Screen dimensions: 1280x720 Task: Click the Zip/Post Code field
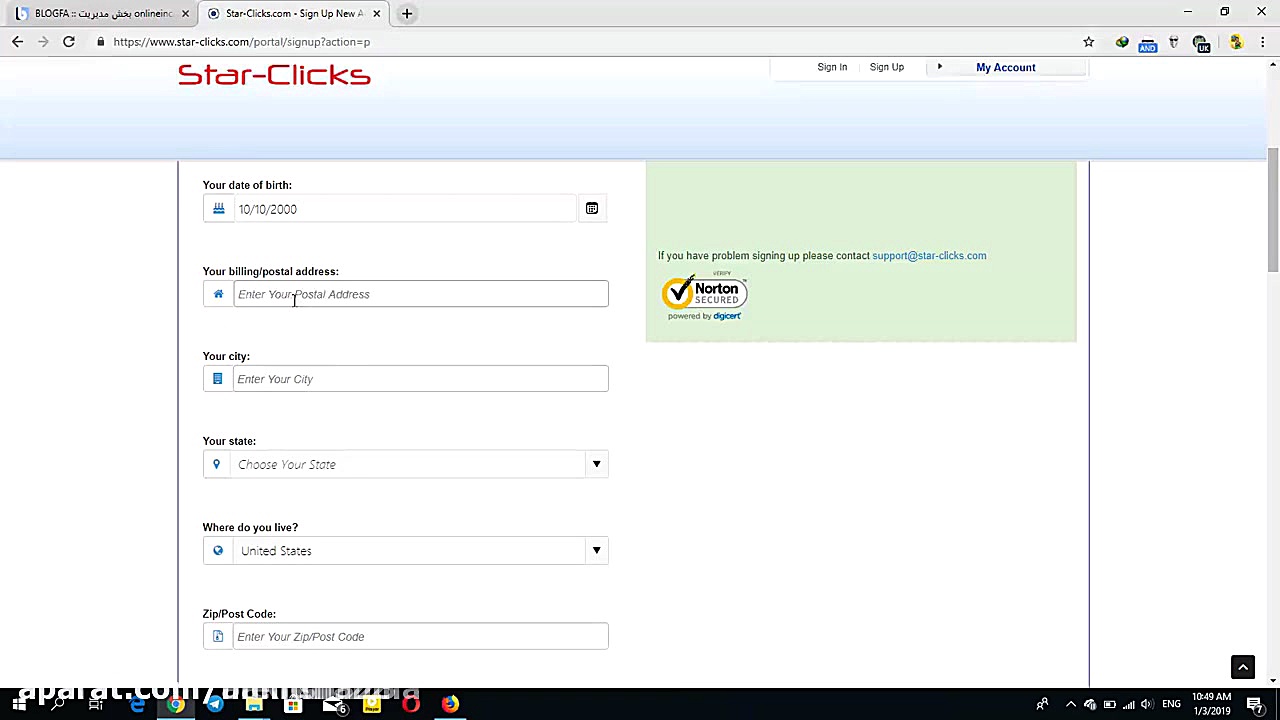[421, 636]
